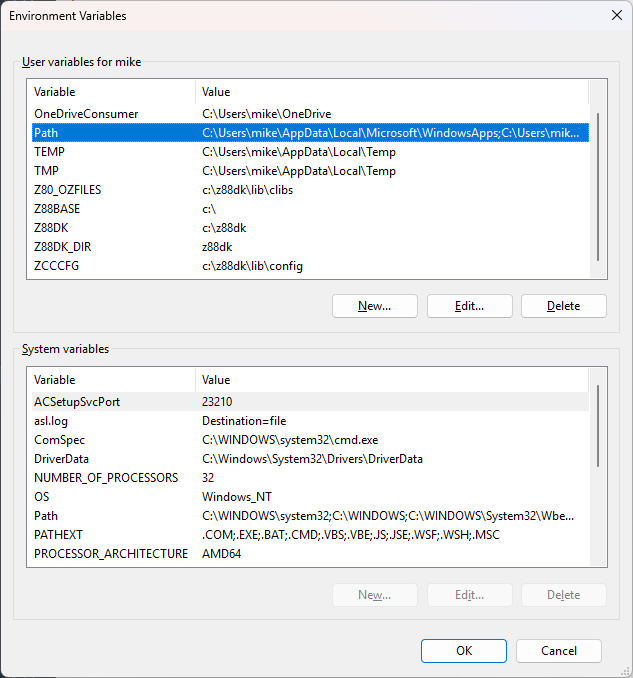633x678 pixels.
Task: Select the PATHEXT system variable
Action: pyautogui.click(x=58, y=535)
